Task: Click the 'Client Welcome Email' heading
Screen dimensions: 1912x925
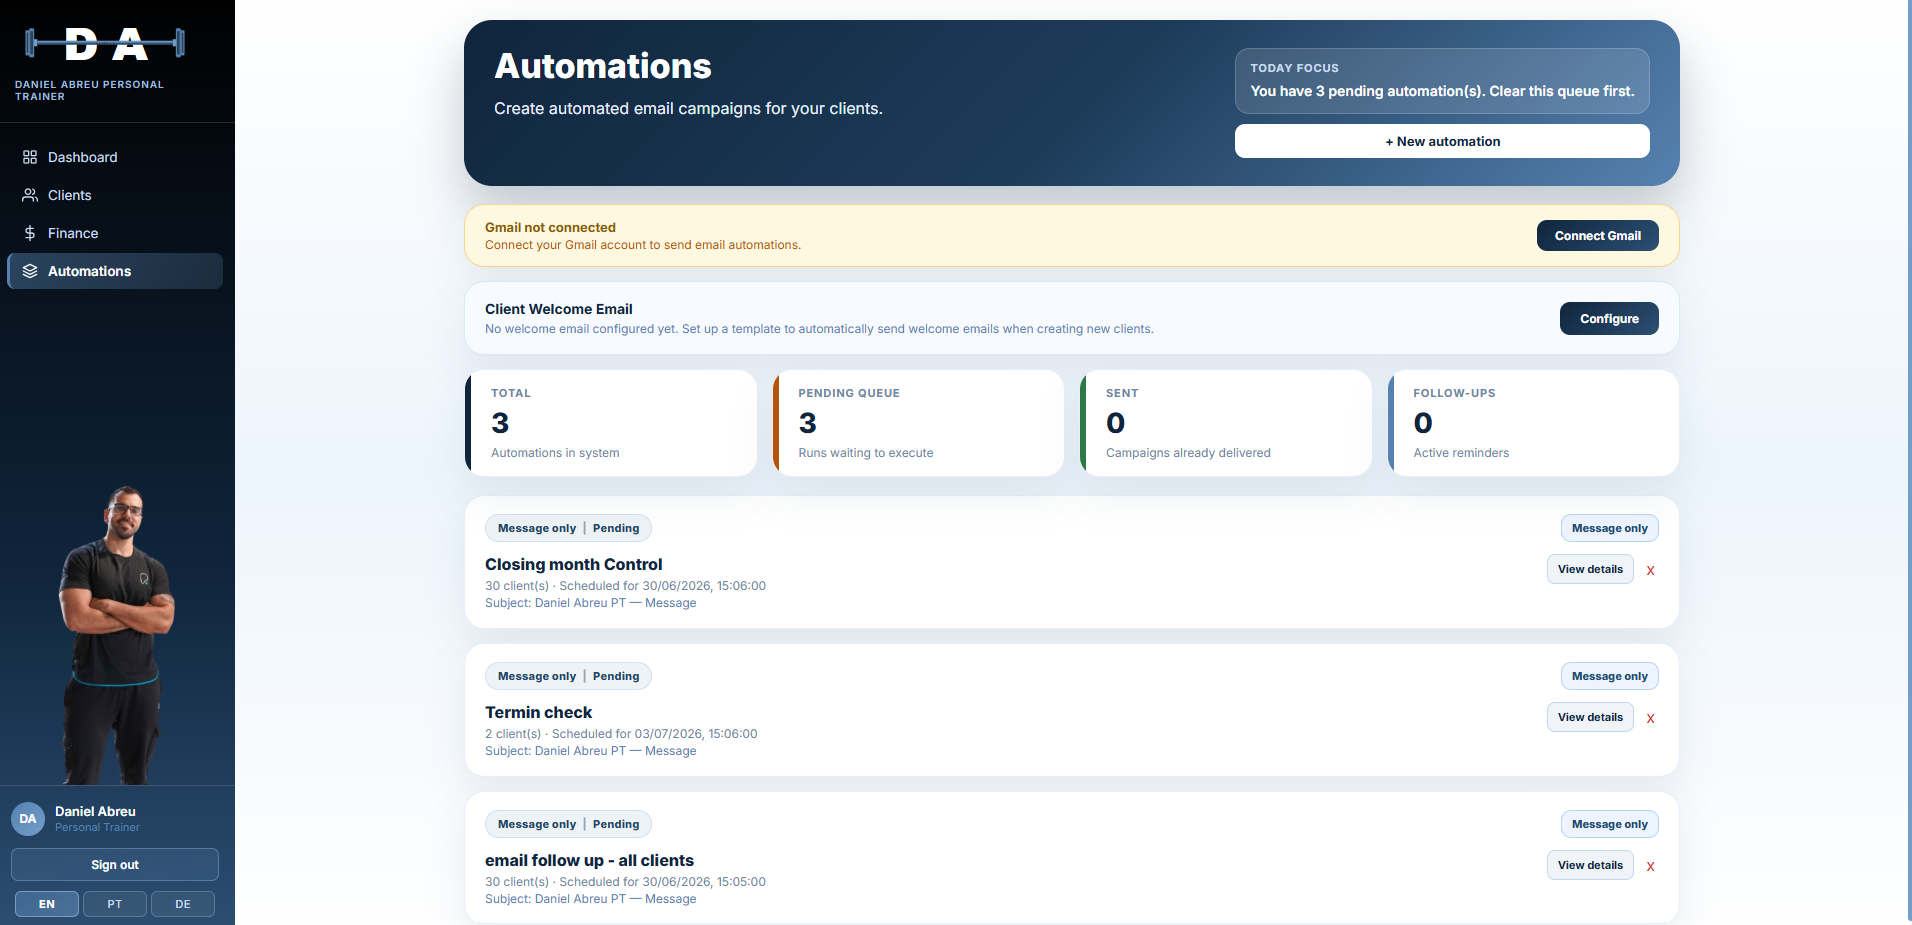Action: [x=558, y=309]
